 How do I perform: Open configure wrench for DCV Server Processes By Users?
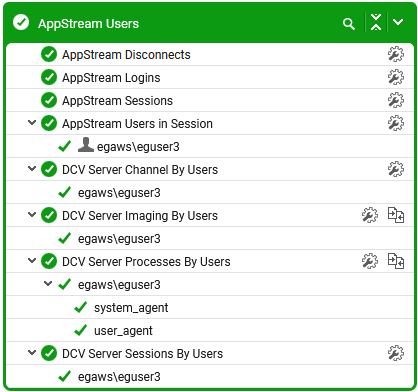click(370, 261)
